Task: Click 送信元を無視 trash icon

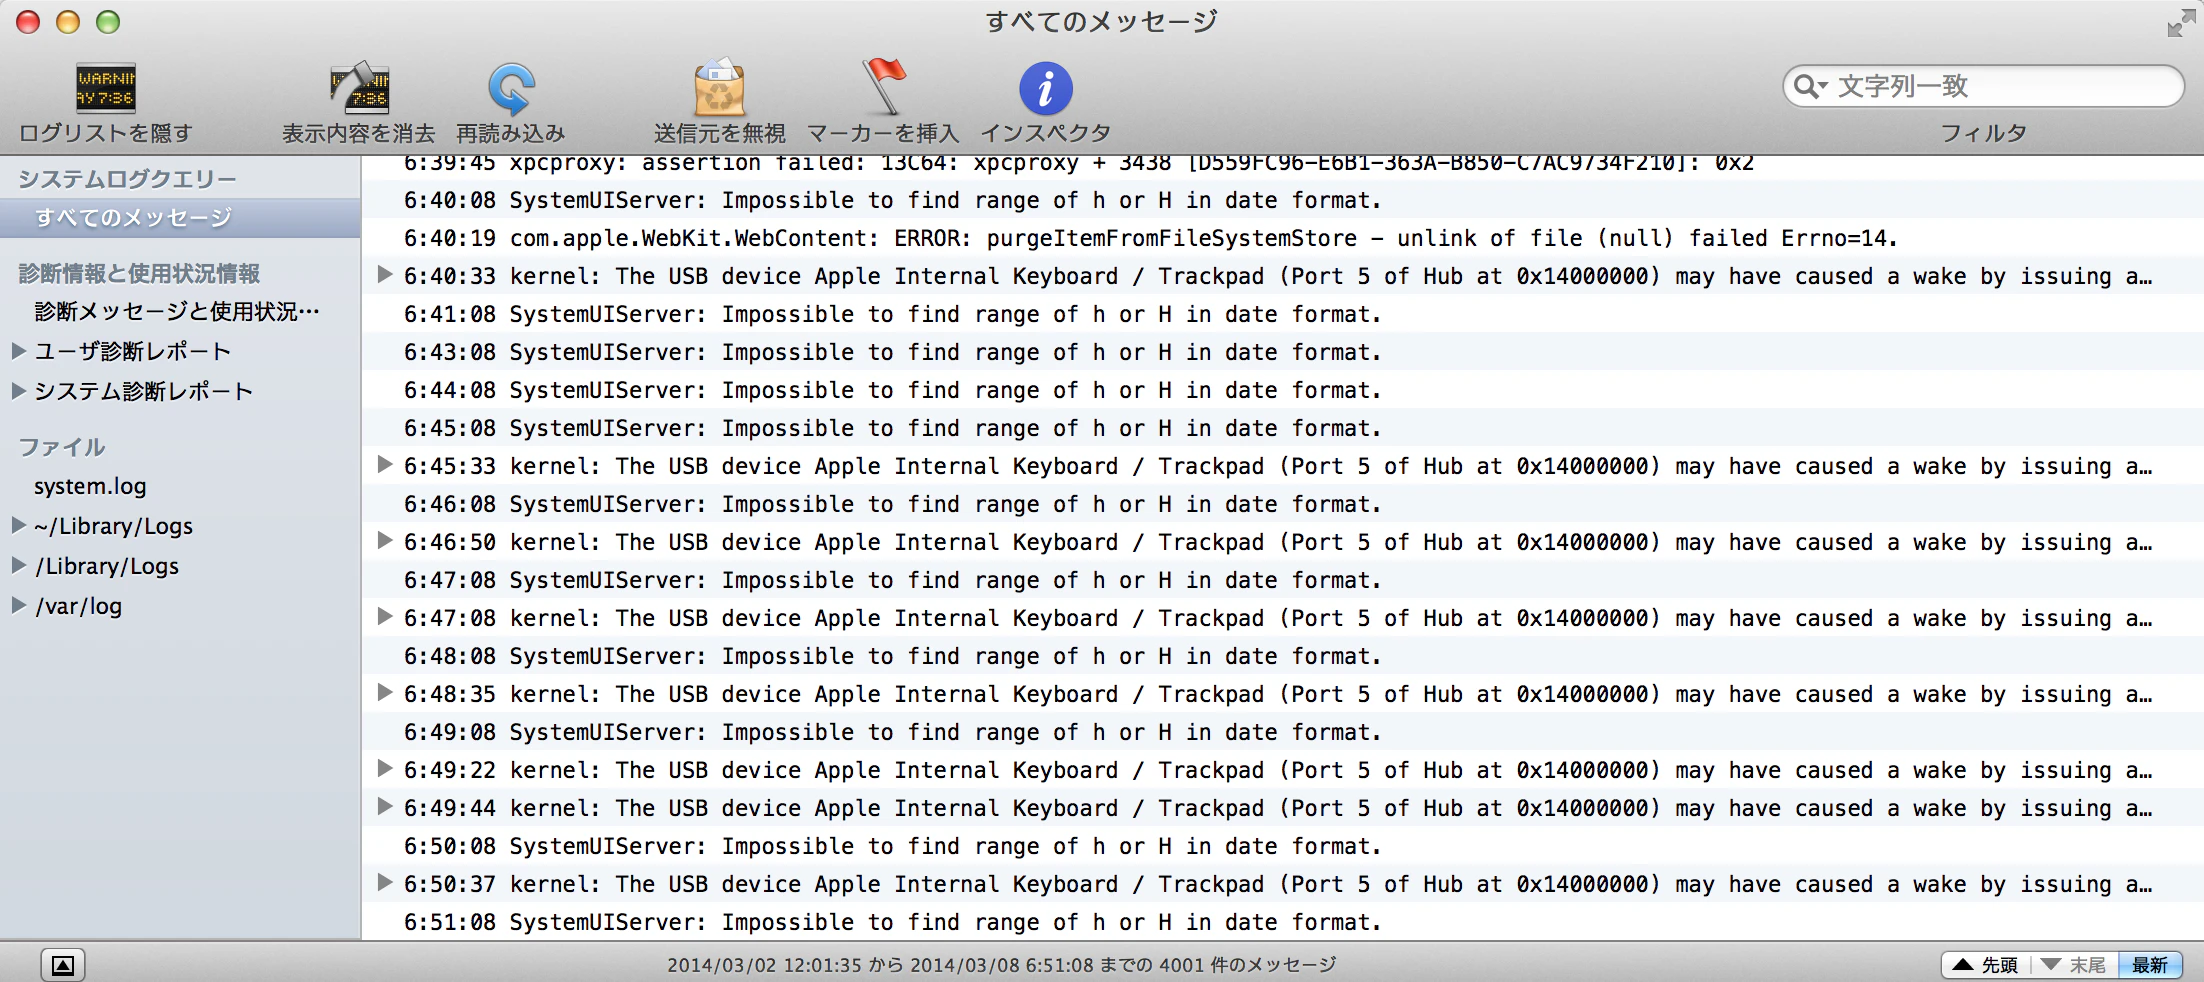Action: 719,88
